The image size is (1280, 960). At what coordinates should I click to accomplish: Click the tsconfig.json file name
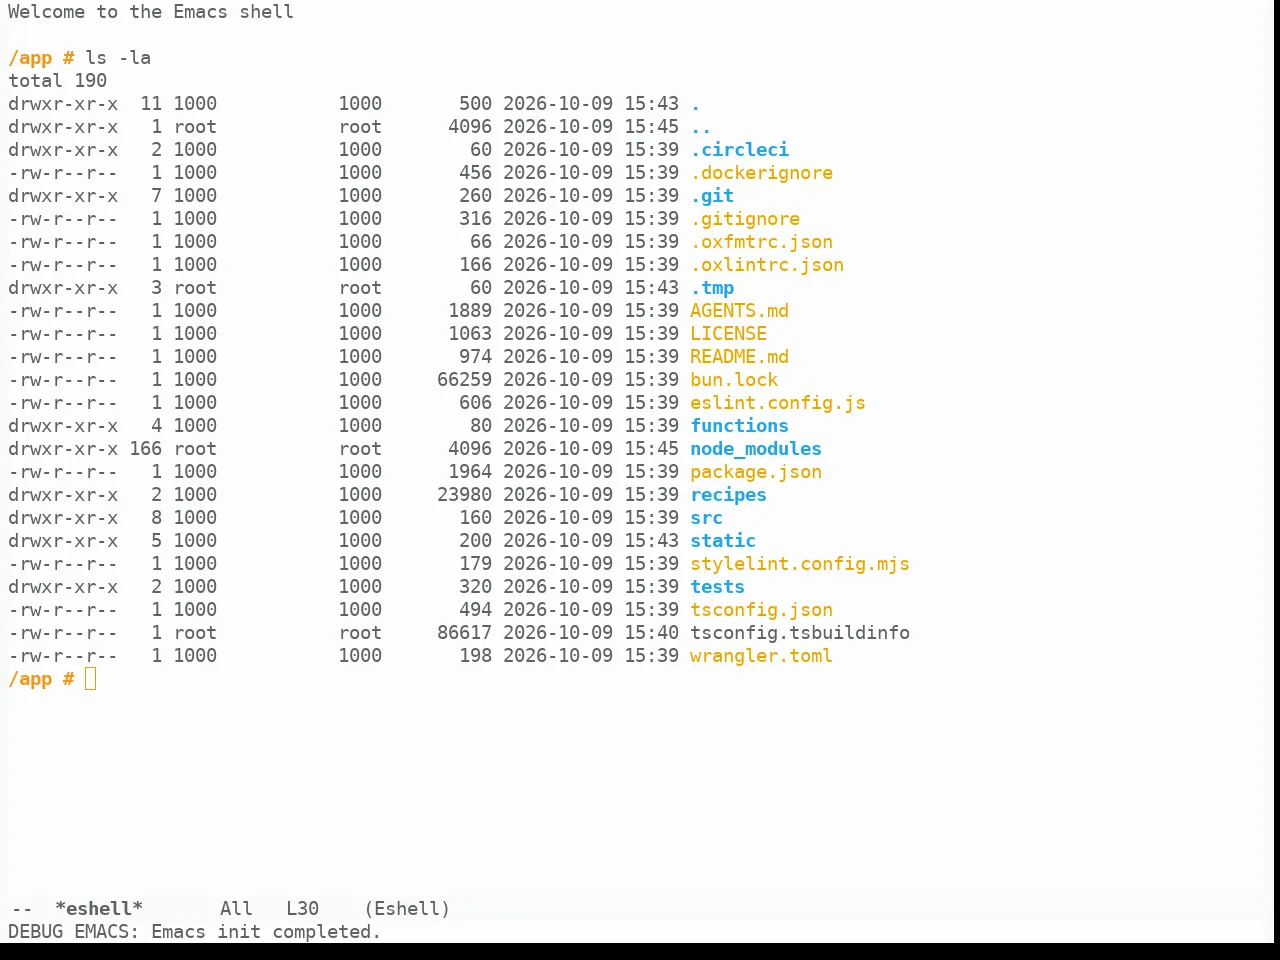click(x=761, y=610)
